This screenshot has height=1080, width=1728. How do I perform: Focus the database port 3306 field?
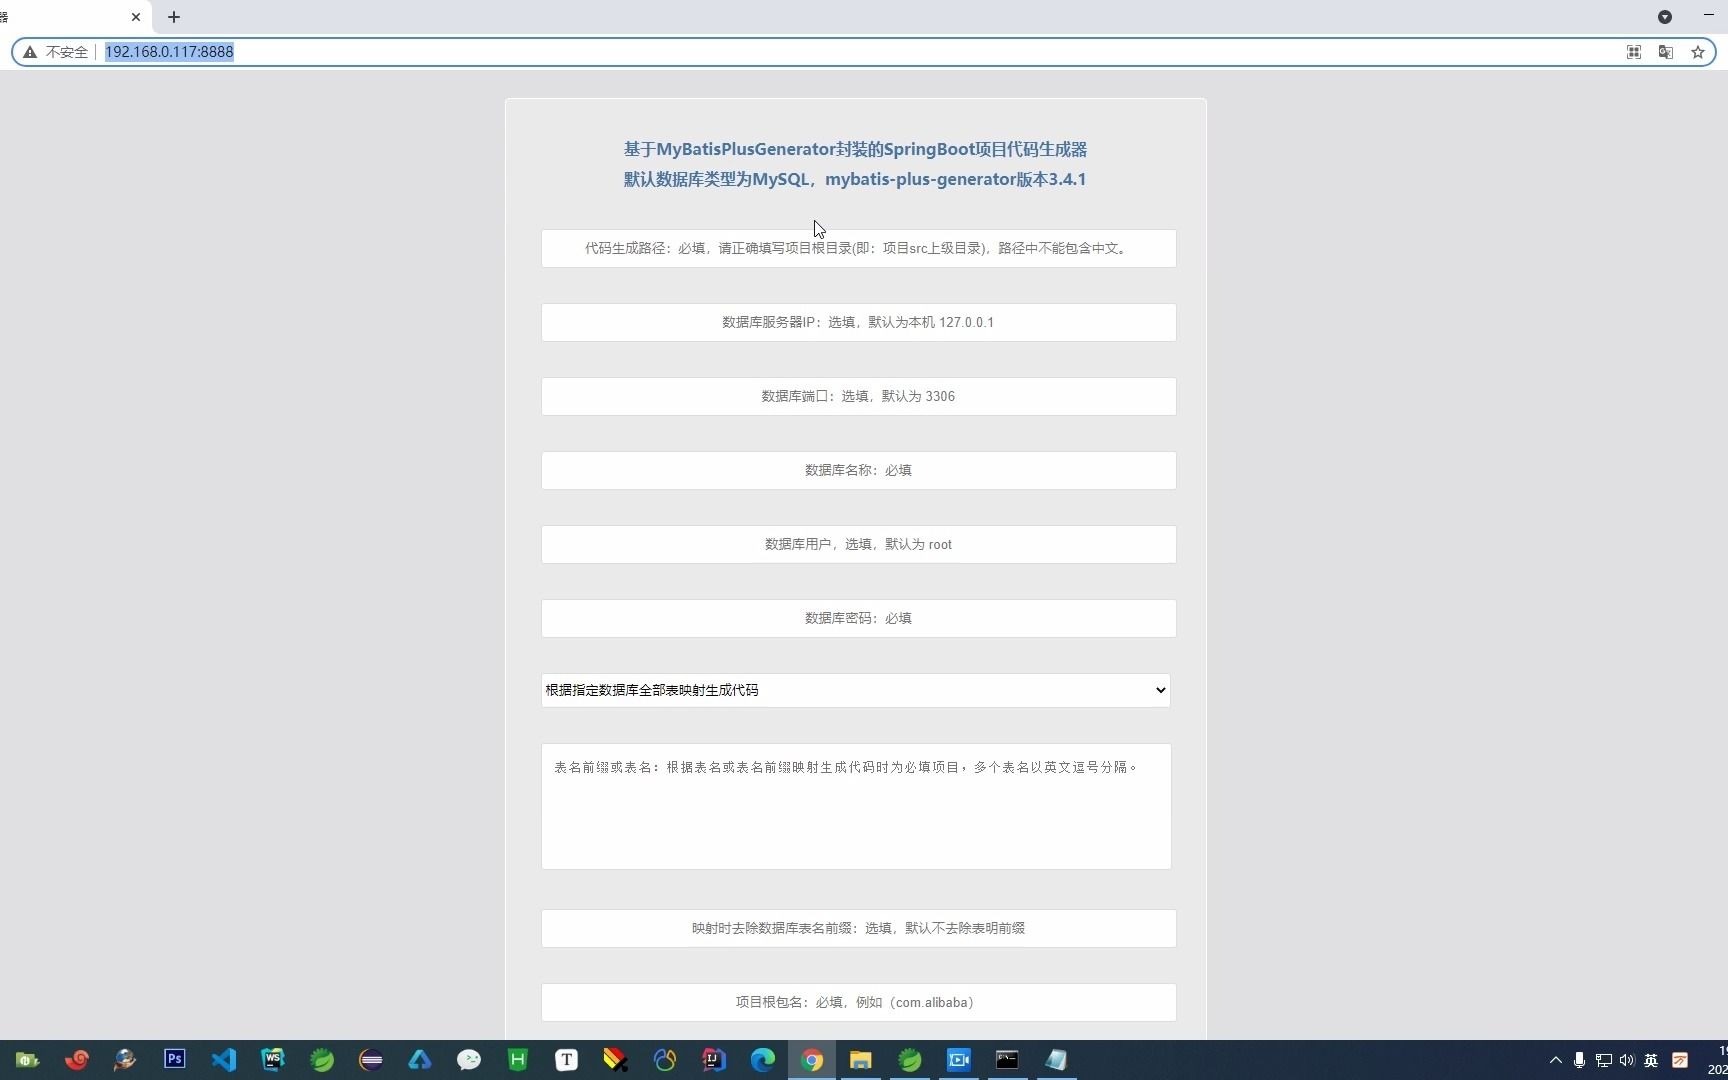coord(858,396)
